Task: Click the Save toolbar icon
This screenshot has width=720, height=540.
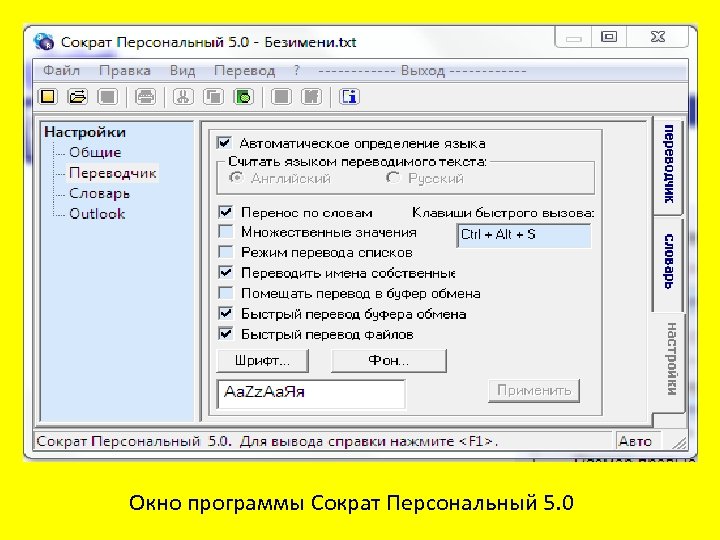Action: (x=108, y=97)
